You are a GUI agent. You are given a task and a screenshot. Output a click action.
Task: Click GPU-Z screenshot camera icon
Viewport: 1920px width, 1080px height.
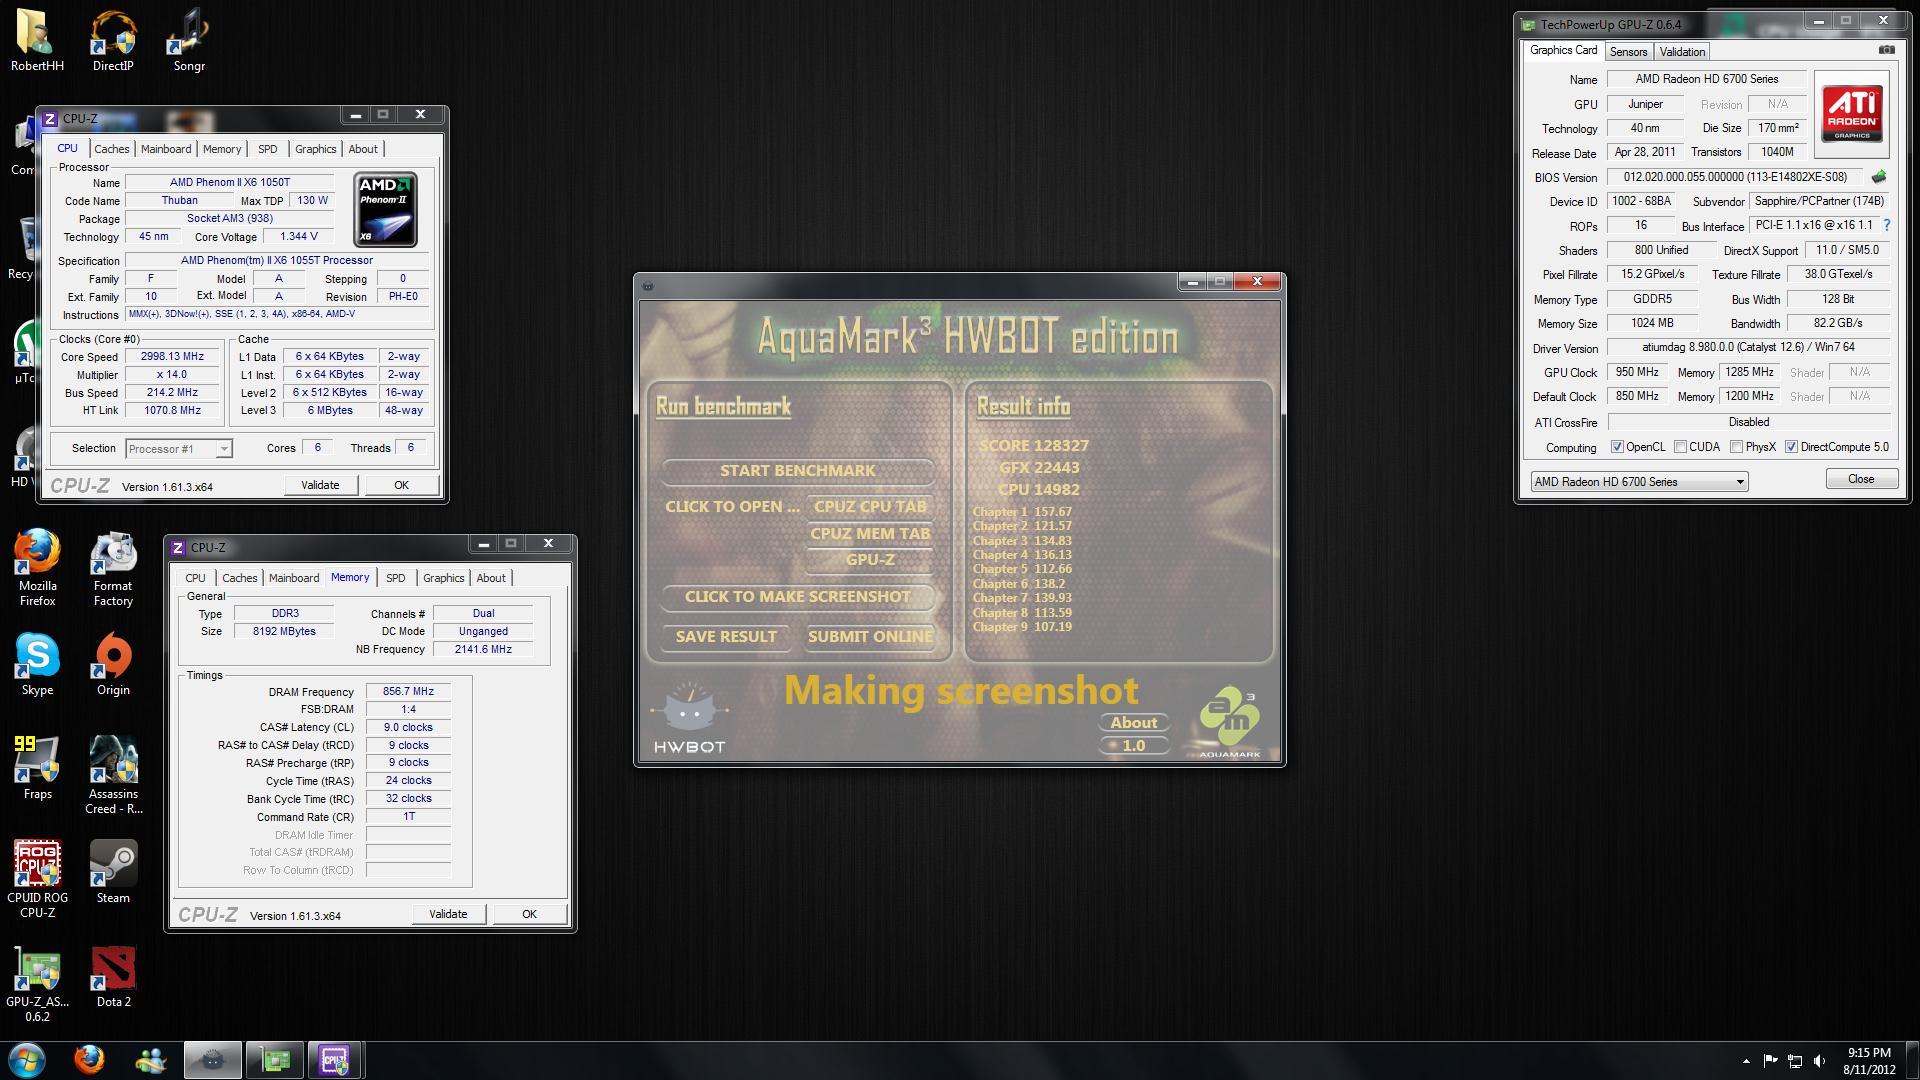pyautogui.click(x=1886, y=50)
